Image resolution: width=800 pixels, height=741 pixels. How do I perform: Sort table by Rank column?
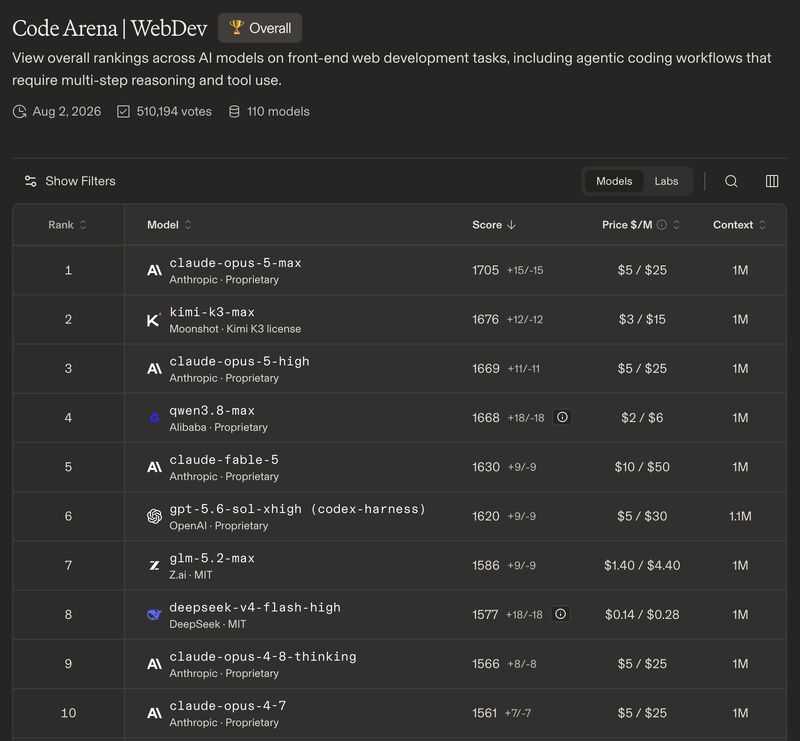(x=67, y=225)
